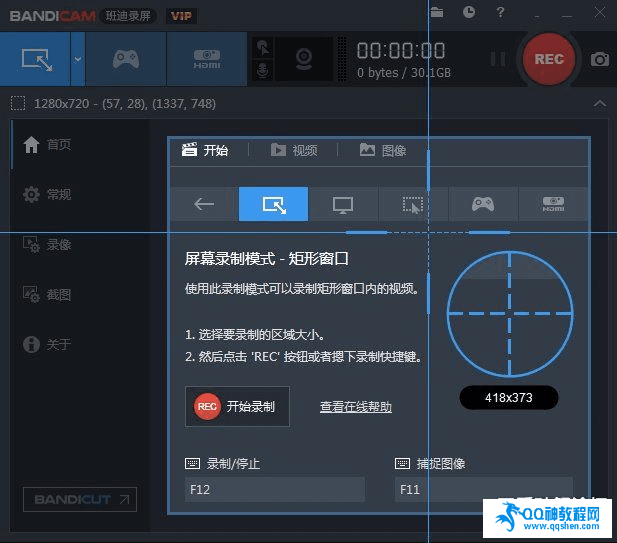This screenshot has height=543, width=617.
Task: Select screen recording mode in top toolbar
Action: 35,59
